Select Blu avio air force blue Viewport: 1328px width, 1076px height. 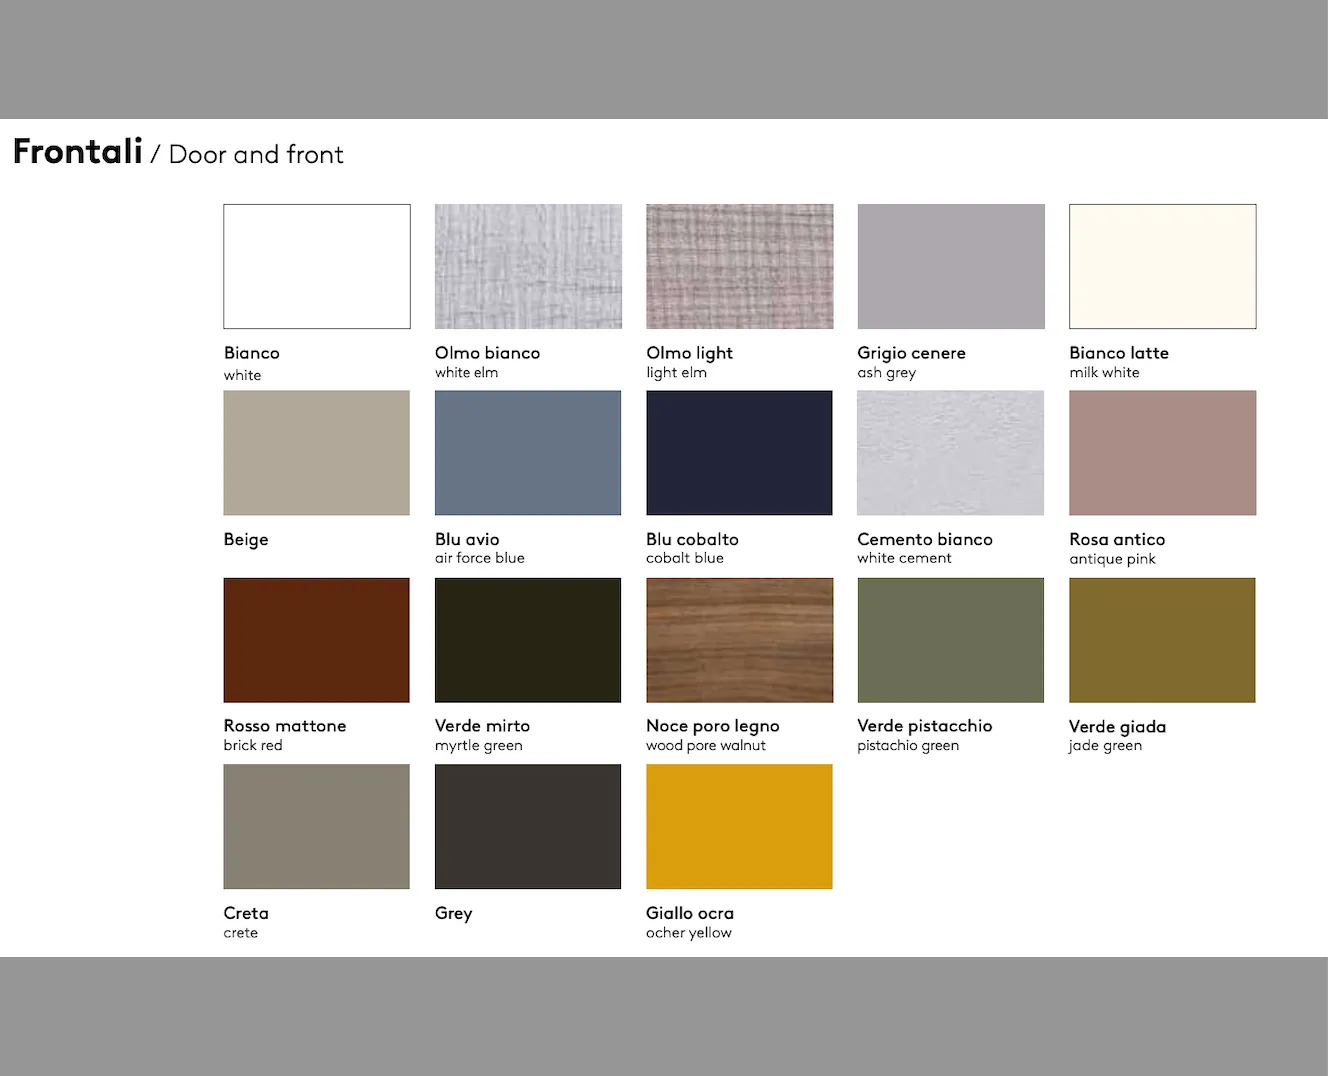tap(528, 453)
